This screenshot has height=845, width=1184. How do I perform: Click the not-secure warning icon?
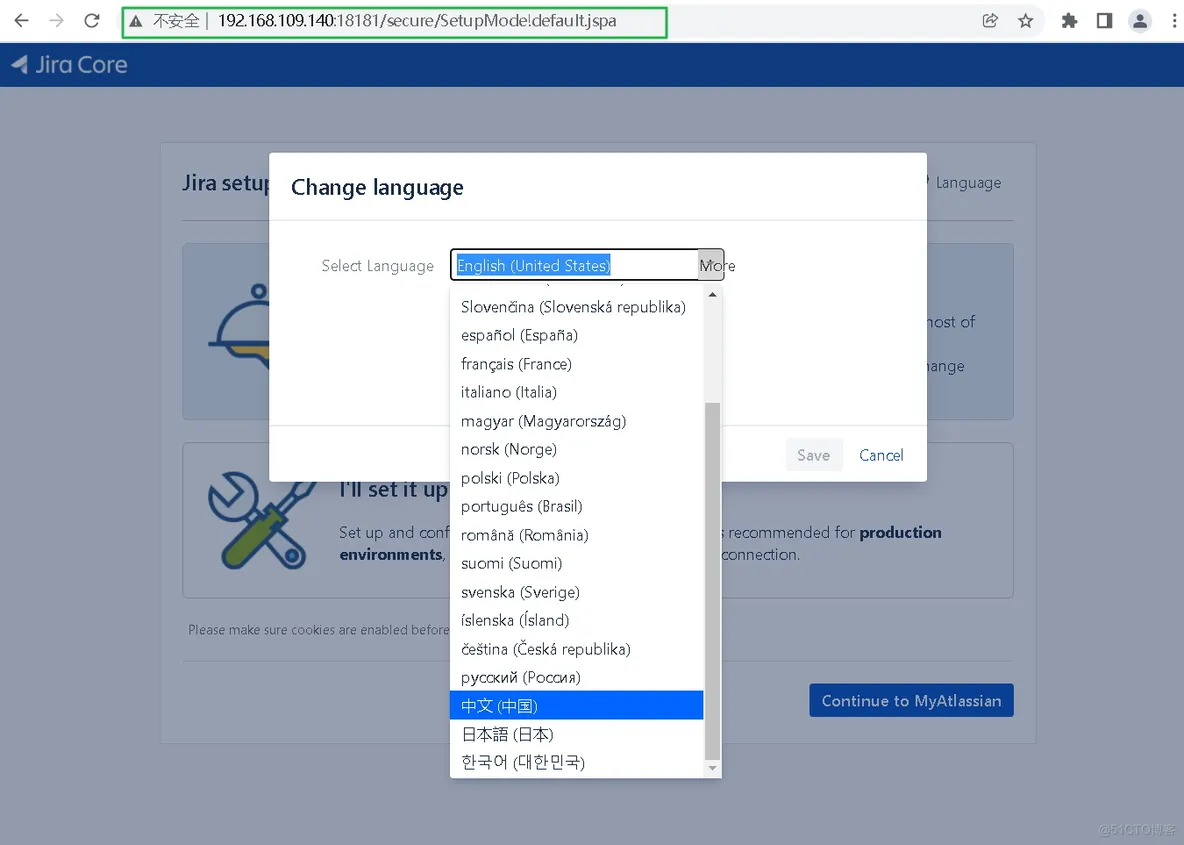(136, 21)
